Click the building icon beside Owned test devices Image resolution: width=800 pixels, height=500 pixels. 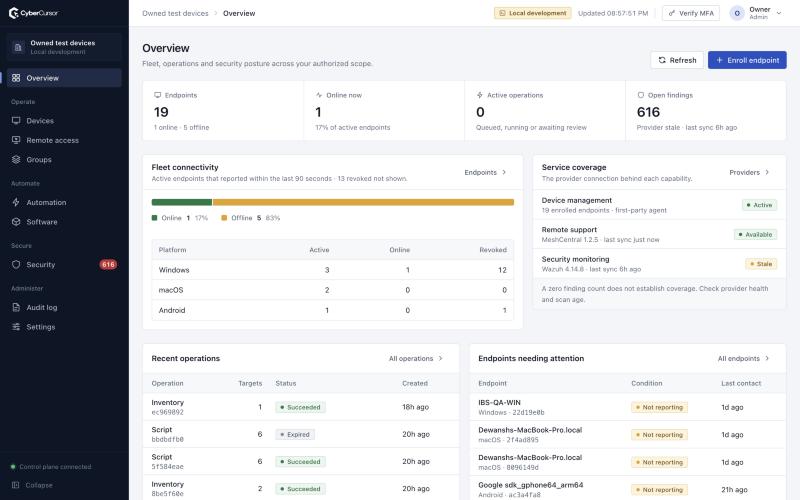click(x=18, y=47)
